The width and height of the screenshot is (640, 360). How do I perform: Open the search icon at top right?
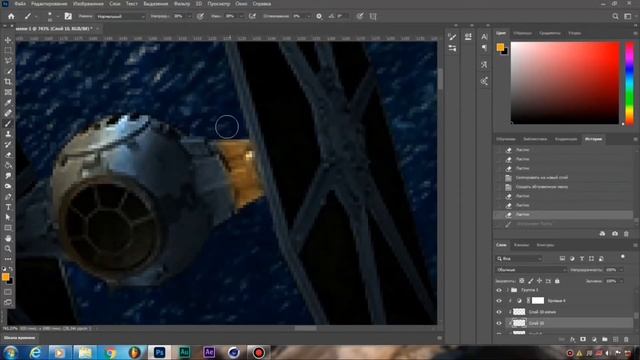point(615,16)
